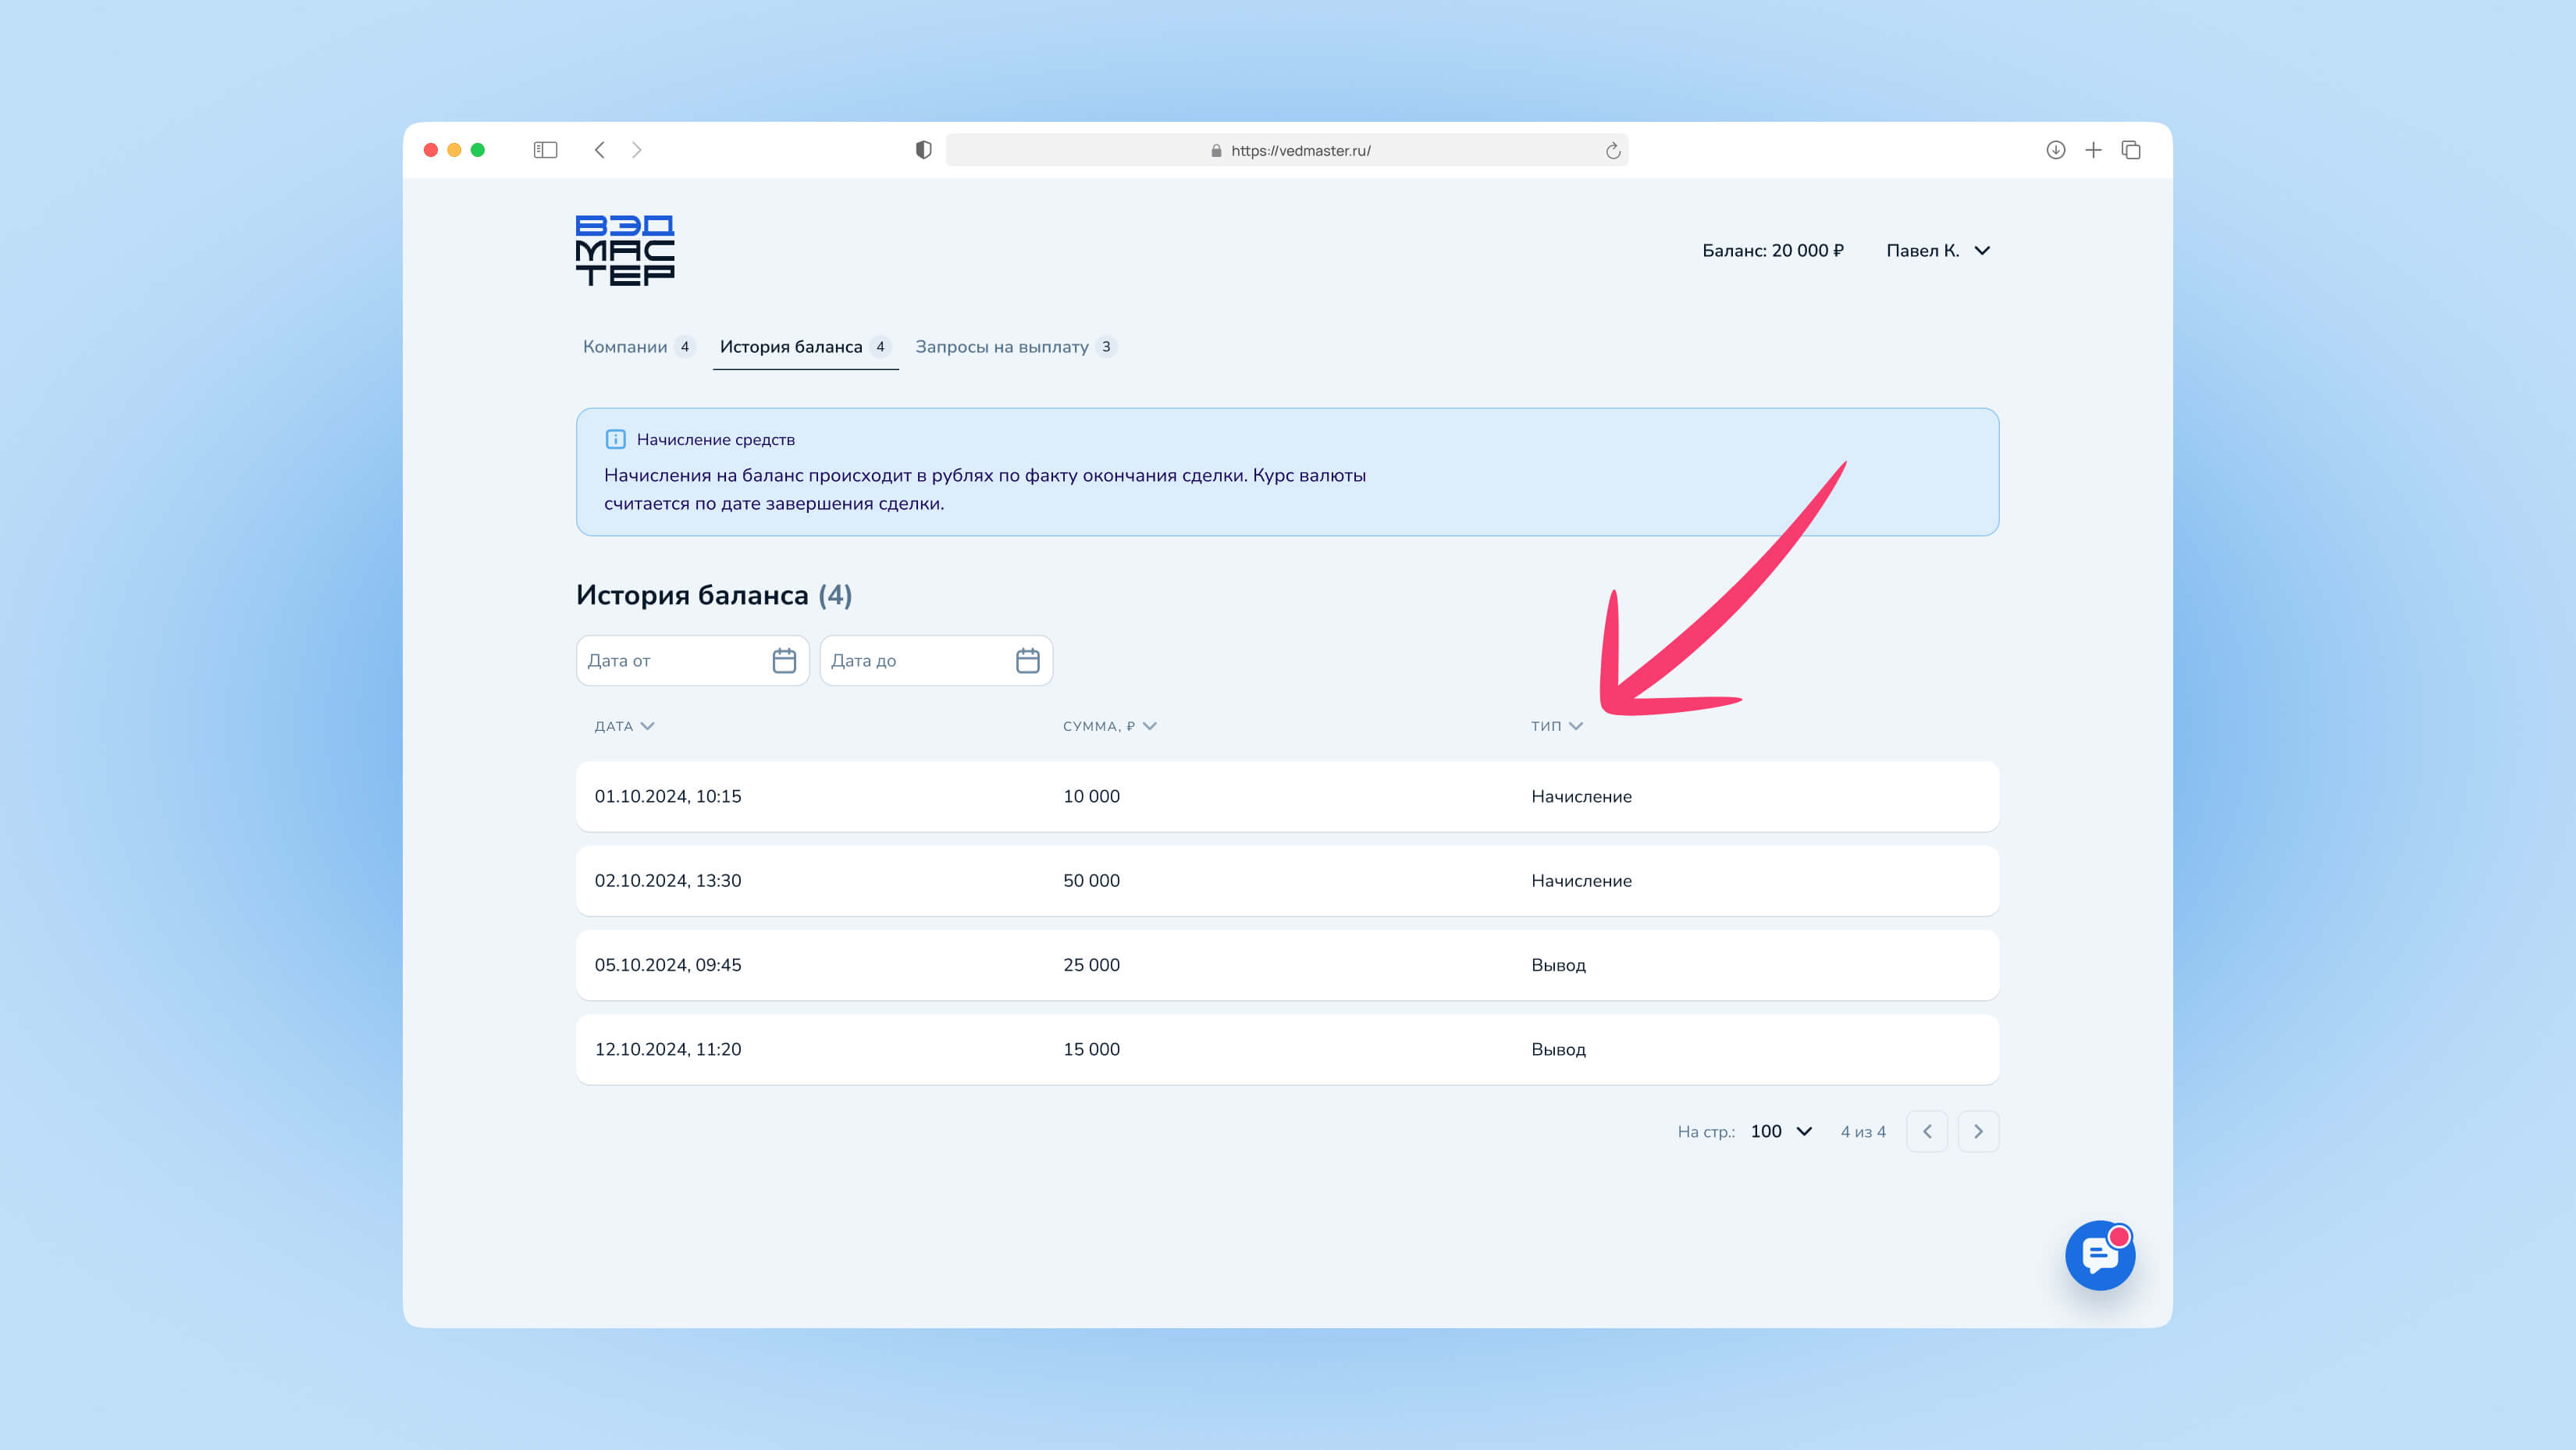Viewport: 2576px width, 1450px height.
Task: Open the tab overview icon
Action: [x=2131, y=150]
